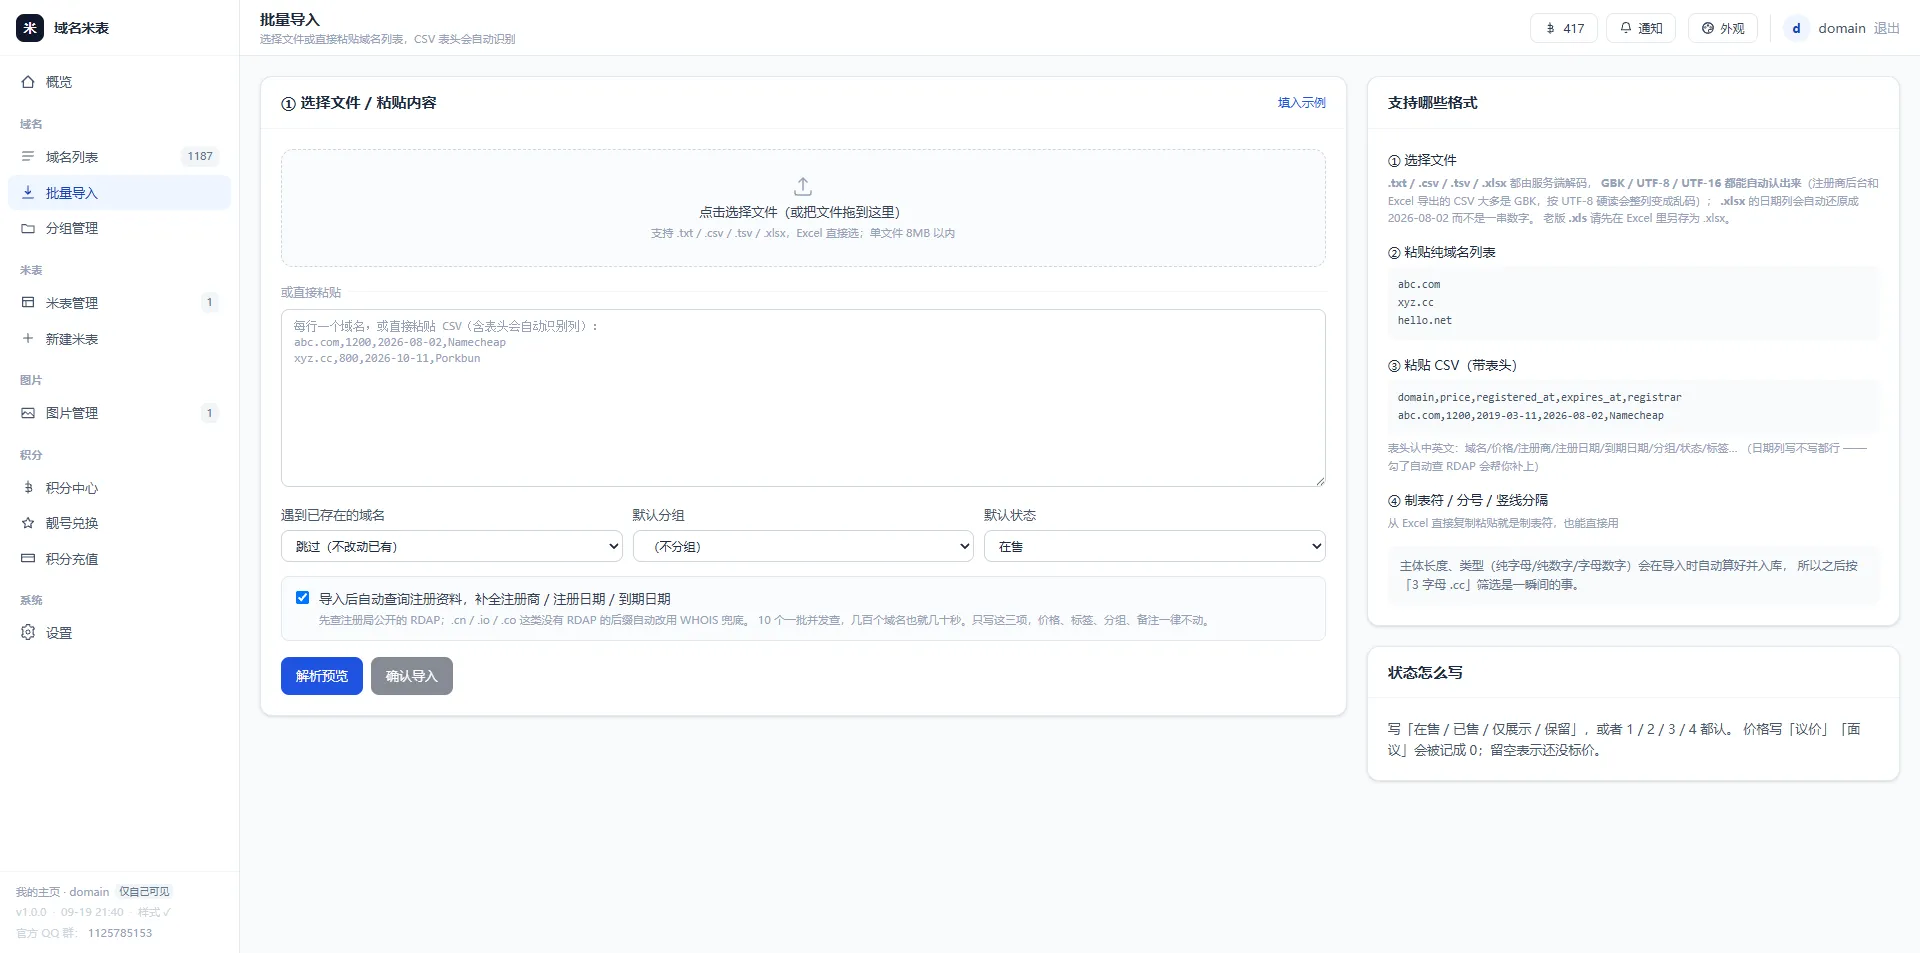Click the card icon for 积分充值
The image size is (1920, 953).
(x=28, y=559)
